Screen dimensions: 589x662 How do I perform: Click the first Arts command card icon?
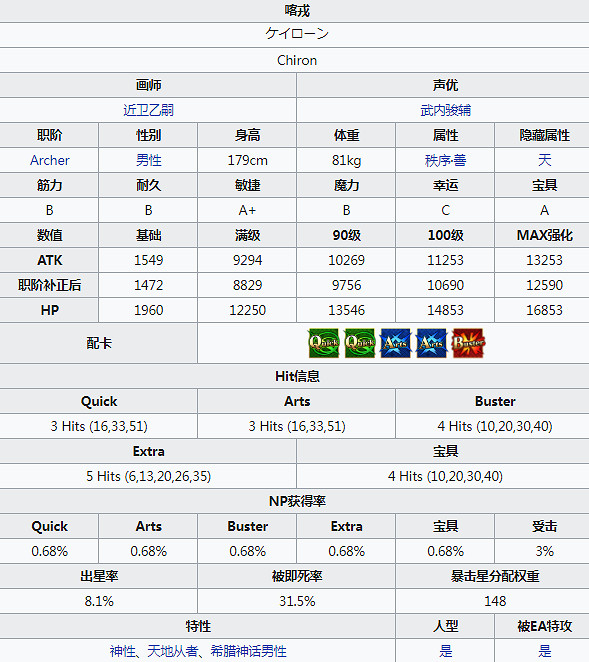(x=396, y=343)
